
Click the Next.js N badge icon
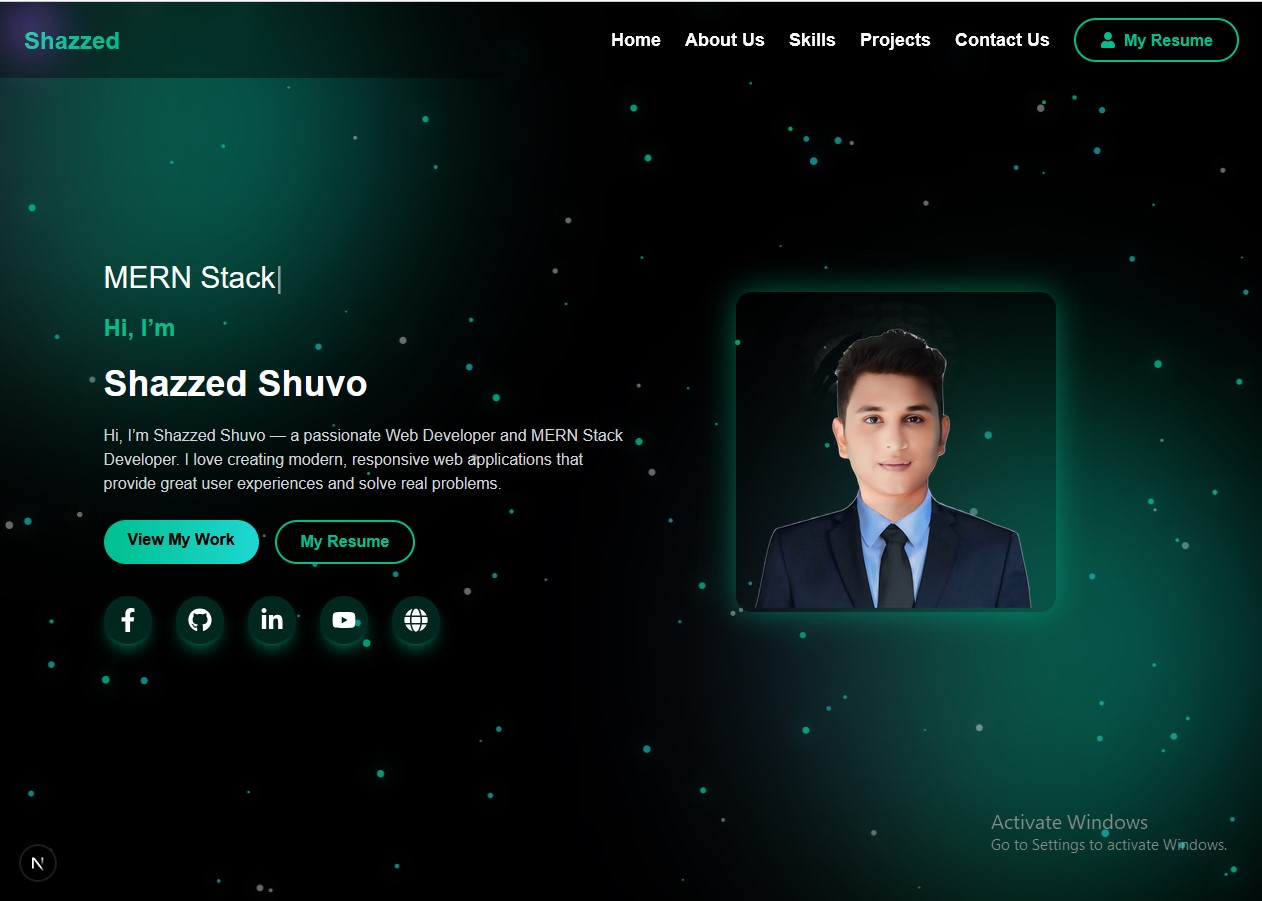[x=38, y=863]
